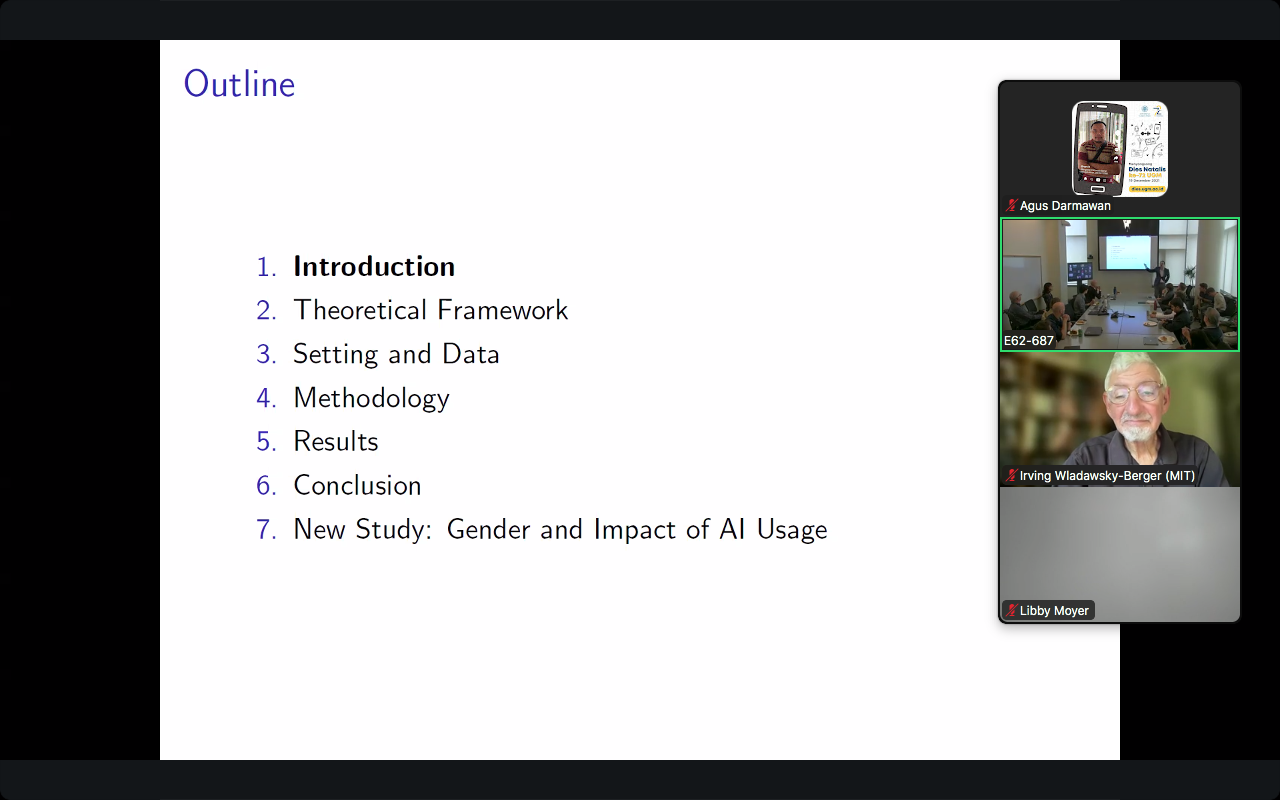Click the Libby Moyer name label
Viewport: 1280px width, 800px height.
point(1054,610)
